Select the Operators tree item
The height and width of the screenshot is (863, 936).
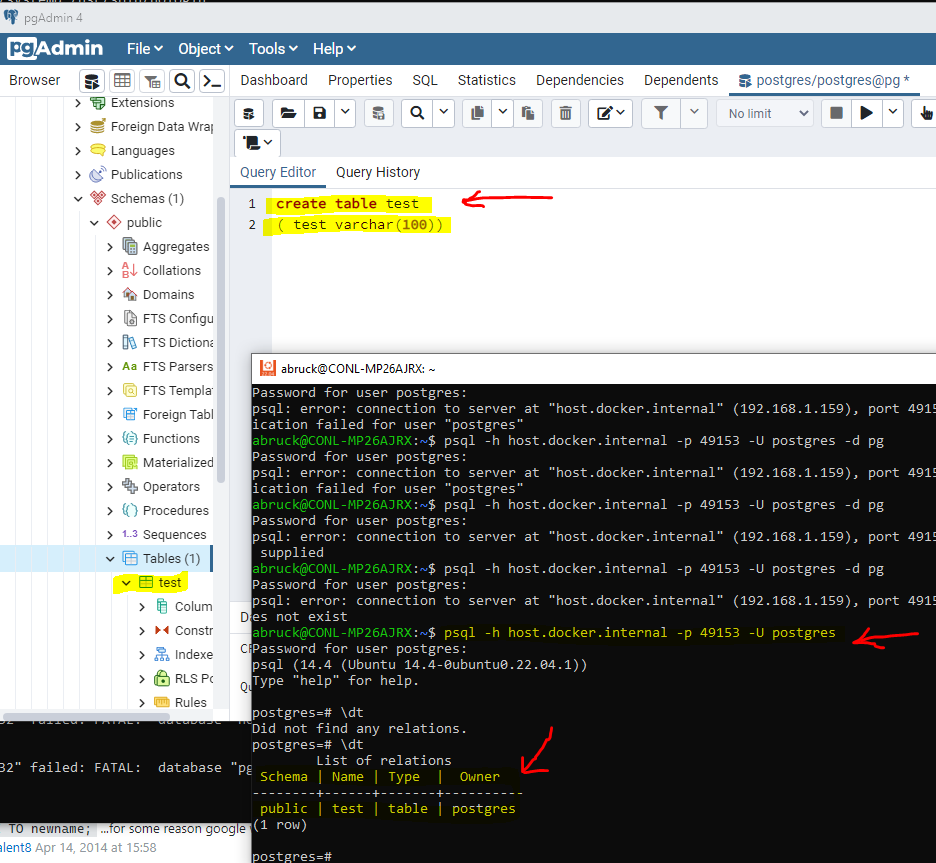click(x=171, y=486)
